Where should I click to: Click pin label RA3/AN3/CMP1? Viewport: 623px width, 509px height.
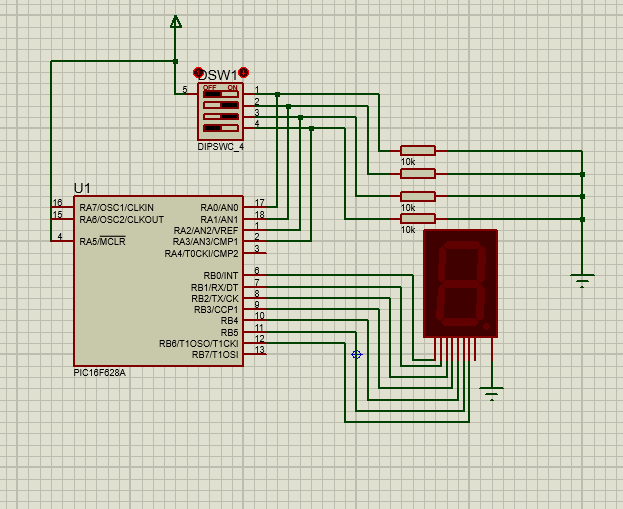205,242
